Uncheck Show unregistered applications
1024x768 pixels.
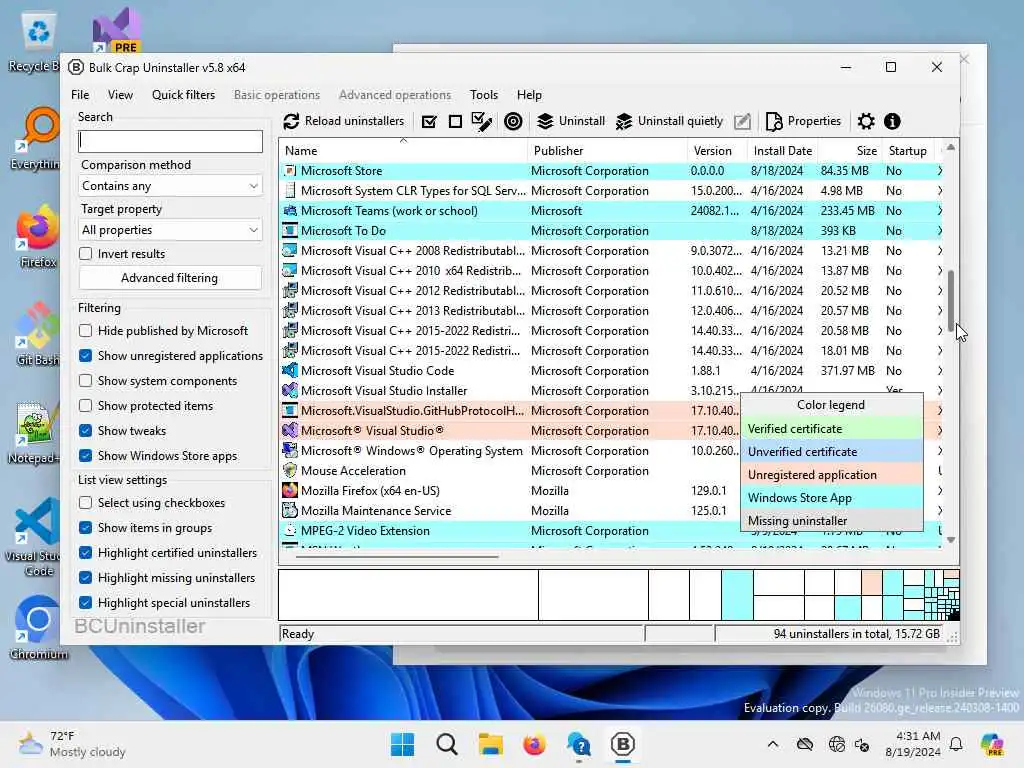[86, 355]
